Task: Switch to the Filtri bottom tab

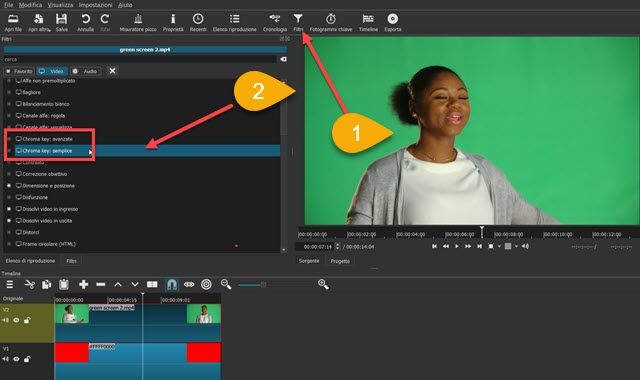Action: [x=71, y=261]
